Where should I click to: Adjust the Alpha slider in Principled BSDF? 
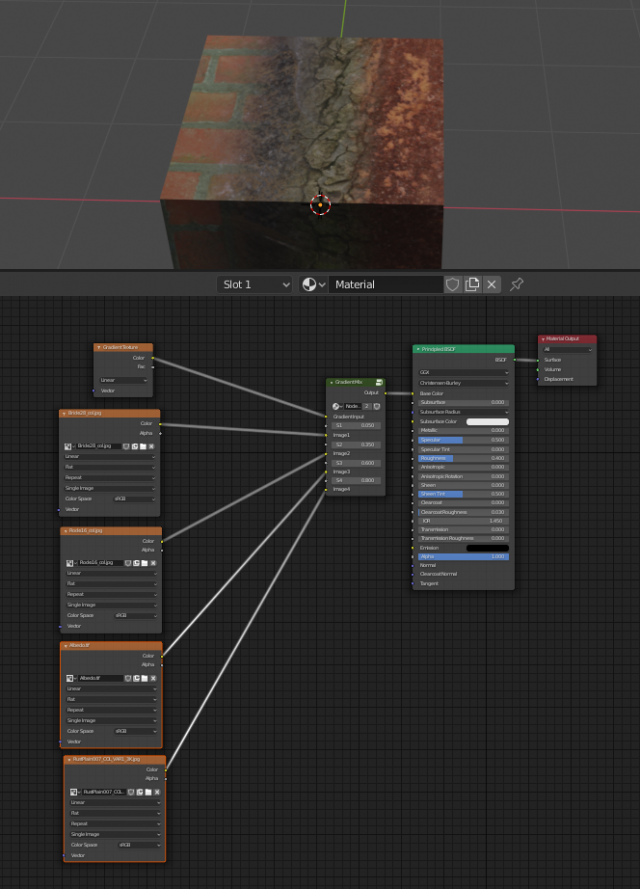(463, 557)
